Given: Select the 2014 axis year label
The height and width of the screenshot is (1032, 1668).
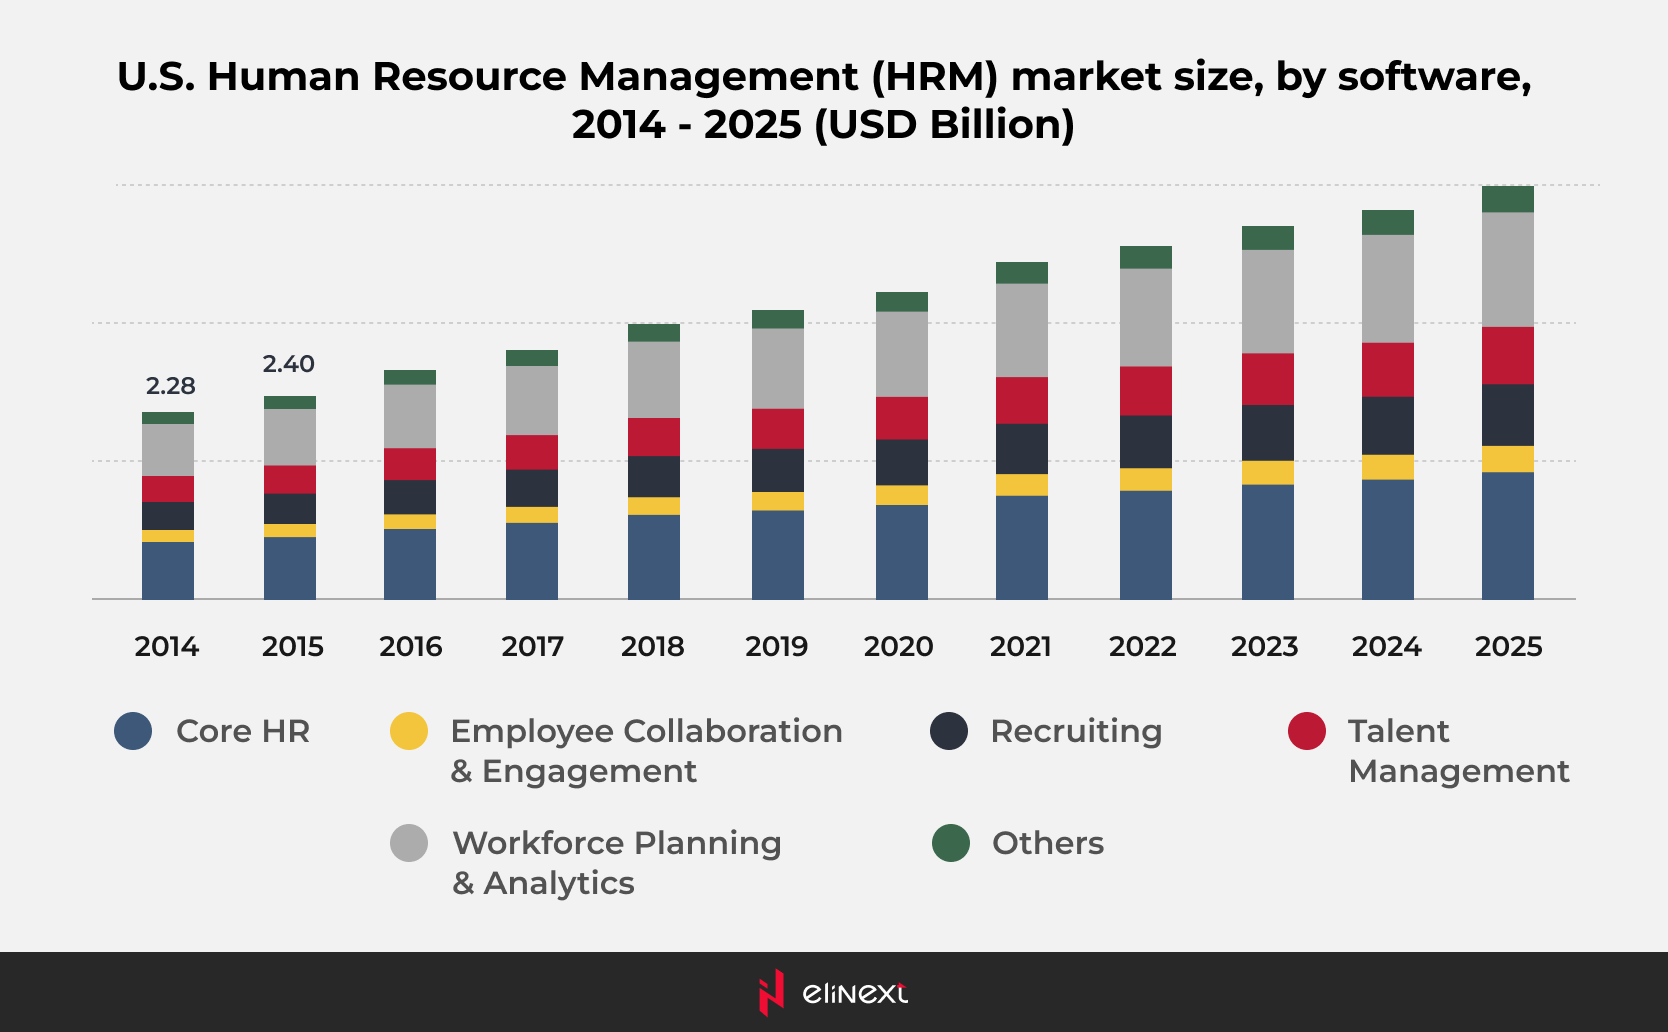Looking at the screenshot, I should 167,647.
